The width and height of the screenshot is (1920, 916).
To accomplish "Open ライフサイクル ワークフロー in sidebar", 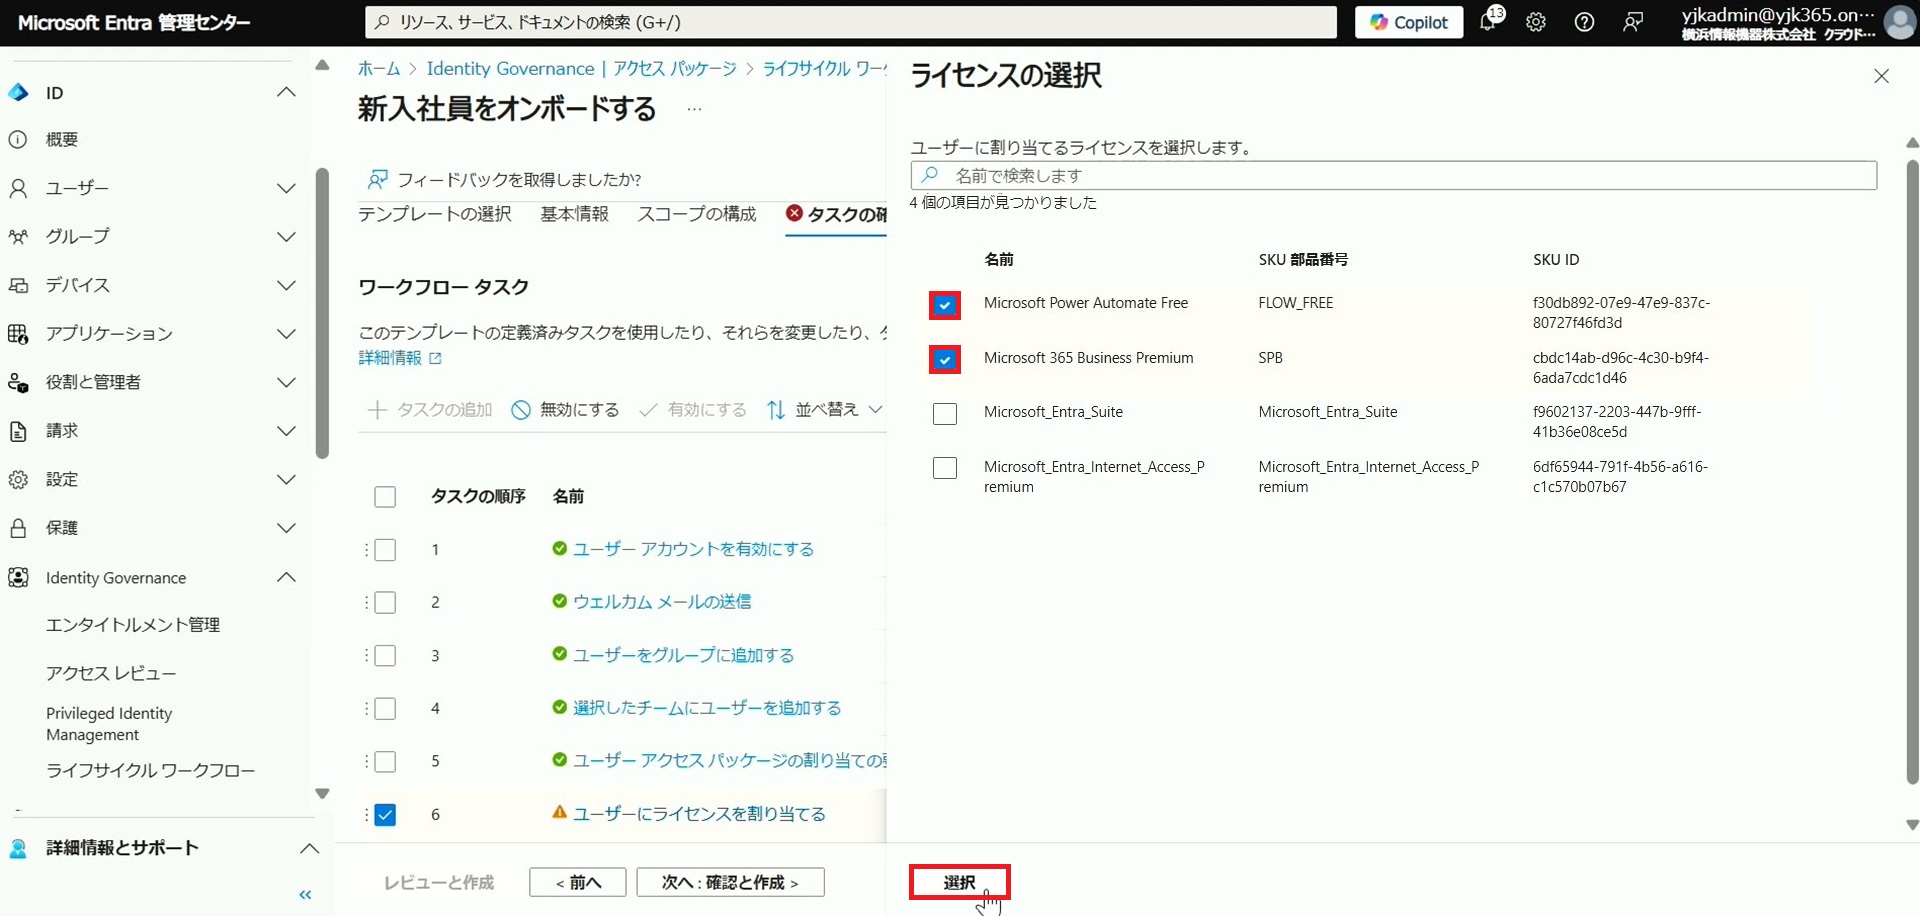I will 150,771.
